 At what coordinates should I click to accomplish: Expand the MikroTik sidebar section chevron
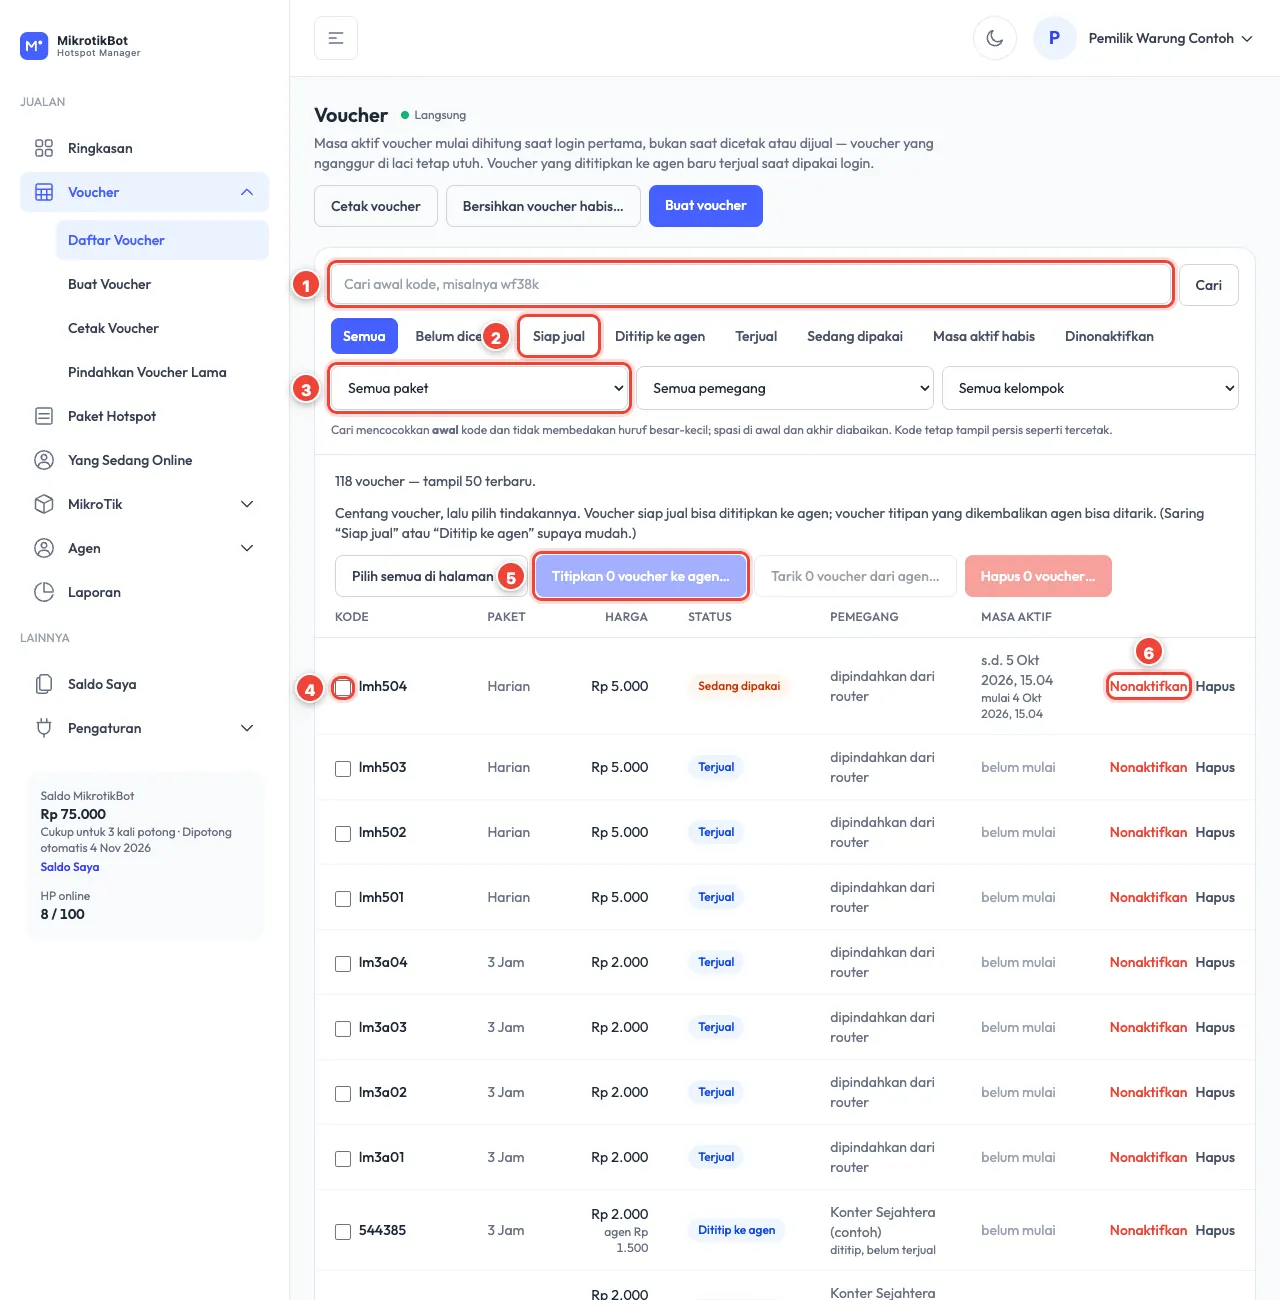tap(247, 504)
